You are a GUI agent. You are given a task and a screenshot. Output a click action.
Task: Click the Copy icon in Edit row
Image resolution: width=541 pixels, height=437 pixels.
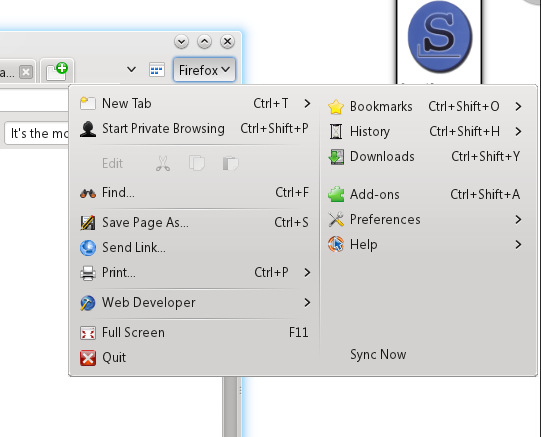[197, 163]
